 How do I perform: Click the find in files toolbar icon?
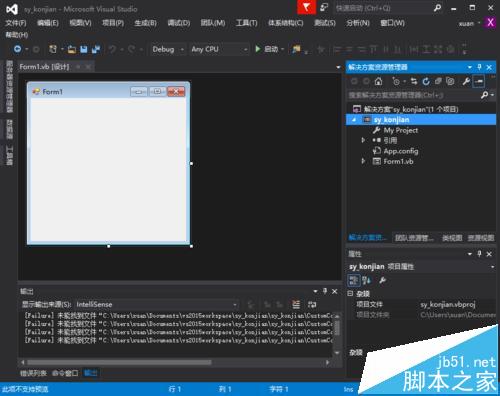pos(296,49)
